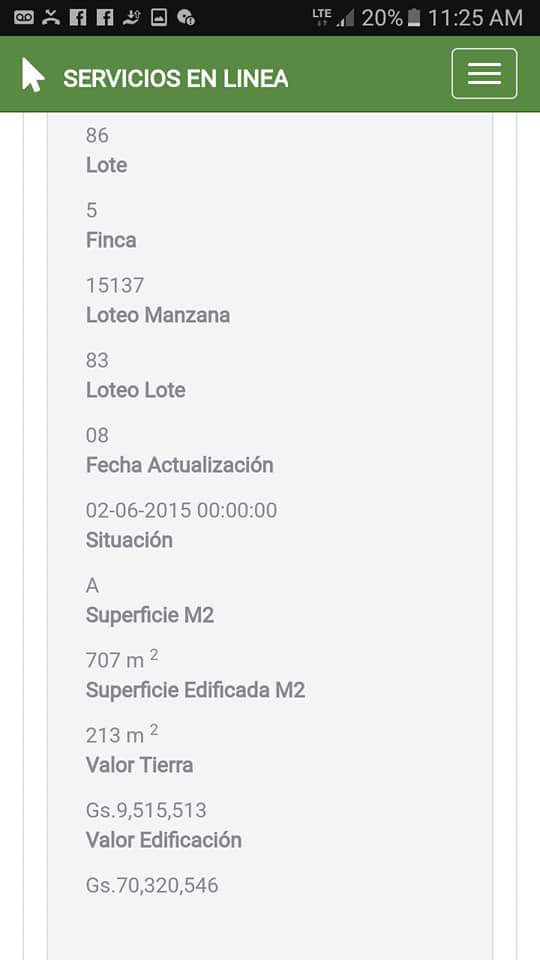Tap the missed call status icon
The height and width of the screenshot is (960, 540).
tap(51, 17)
